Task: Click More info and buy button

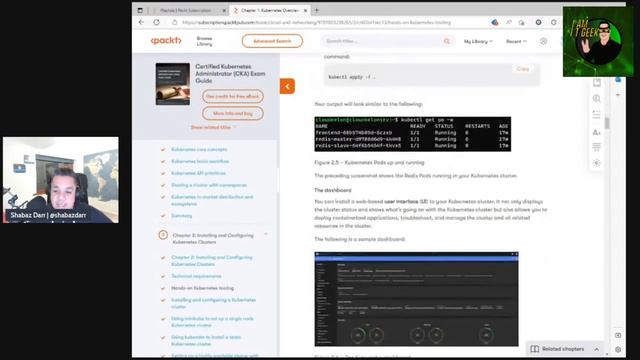Action: (x=233, y=113)
